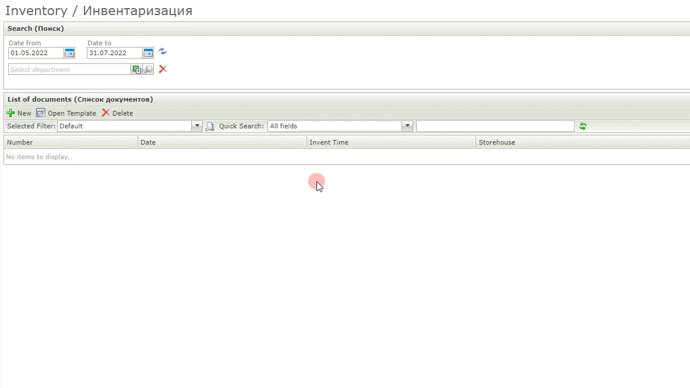Sort by Invent Time column header

pos(391,143)
